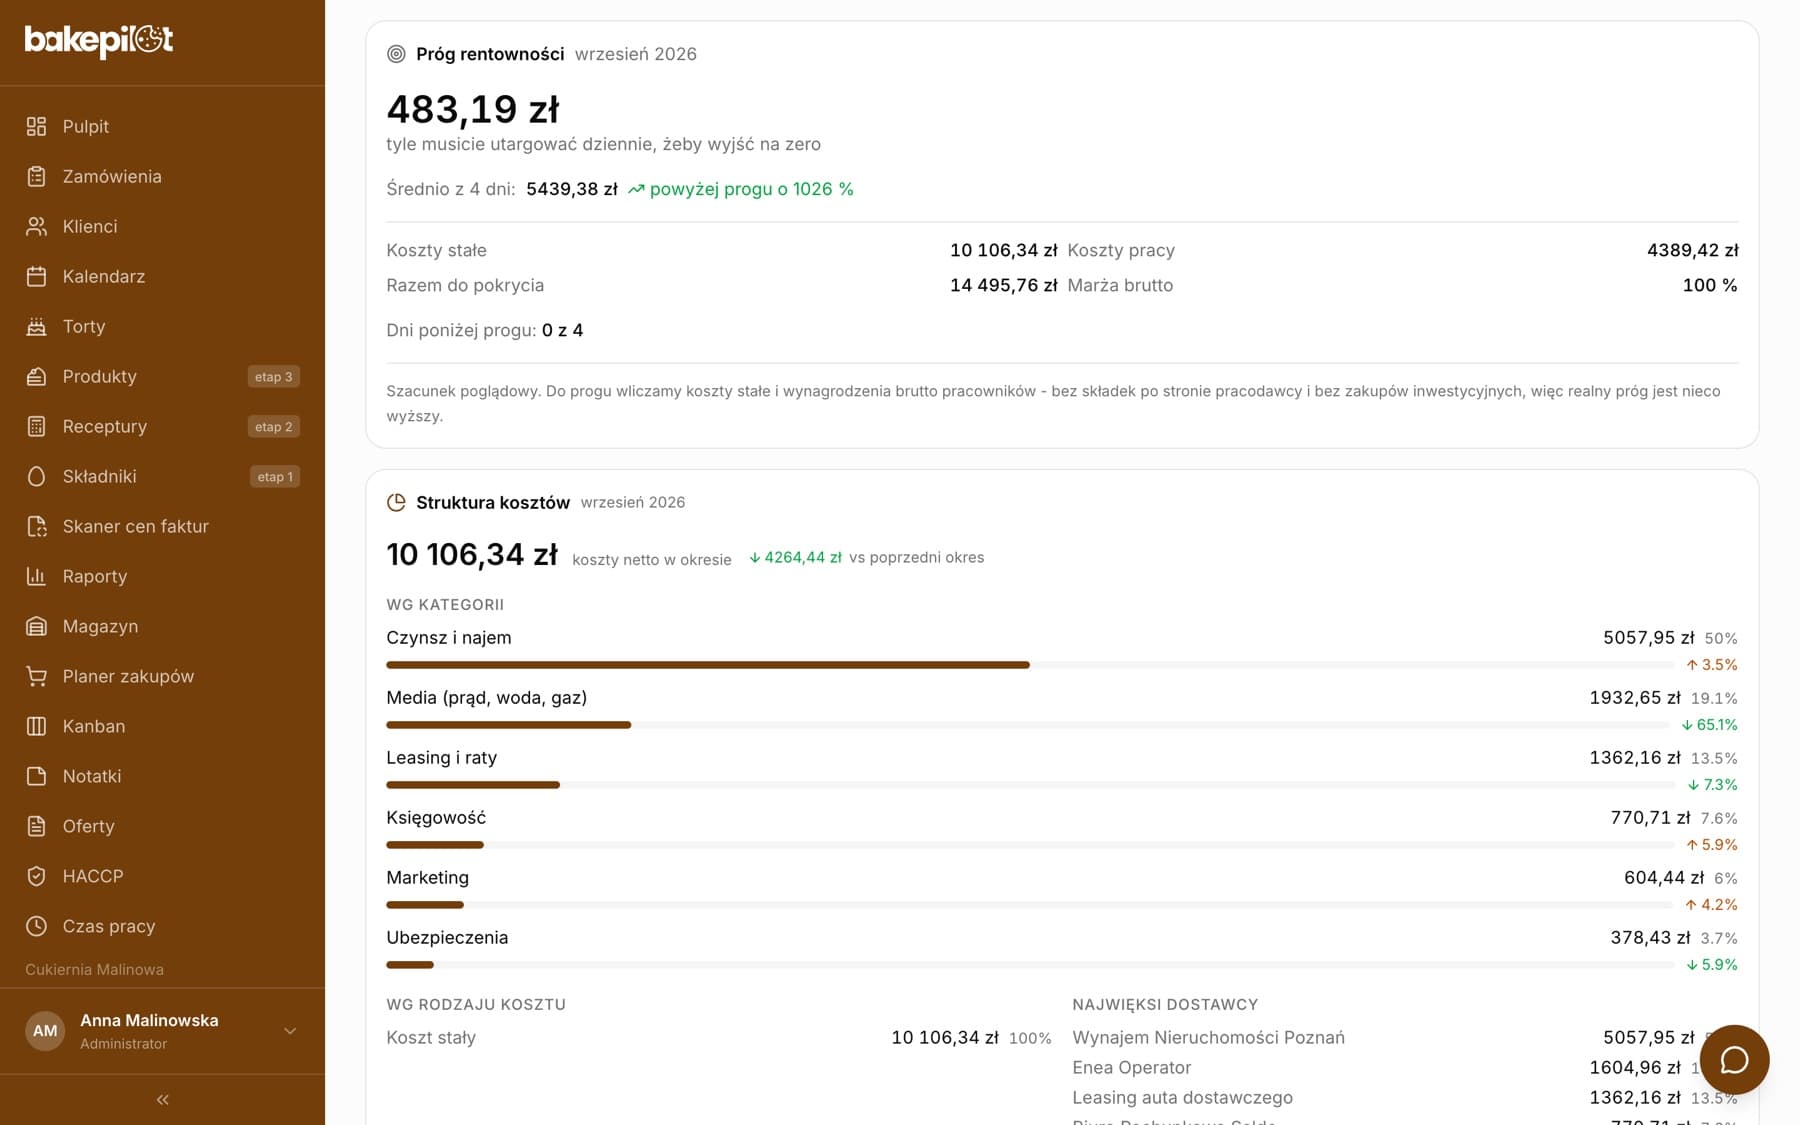
Task: Click the Receptury calculator icon
Action: tap(36, 426)
